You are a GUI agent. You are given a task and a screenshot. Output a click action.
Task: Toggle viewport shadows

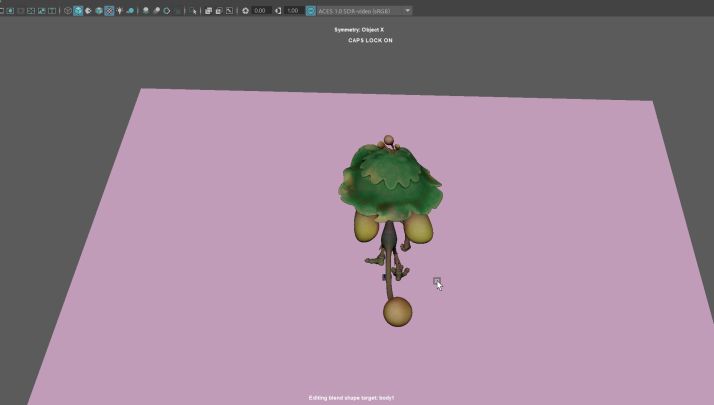pyautogui.click(x=130, y=10)
